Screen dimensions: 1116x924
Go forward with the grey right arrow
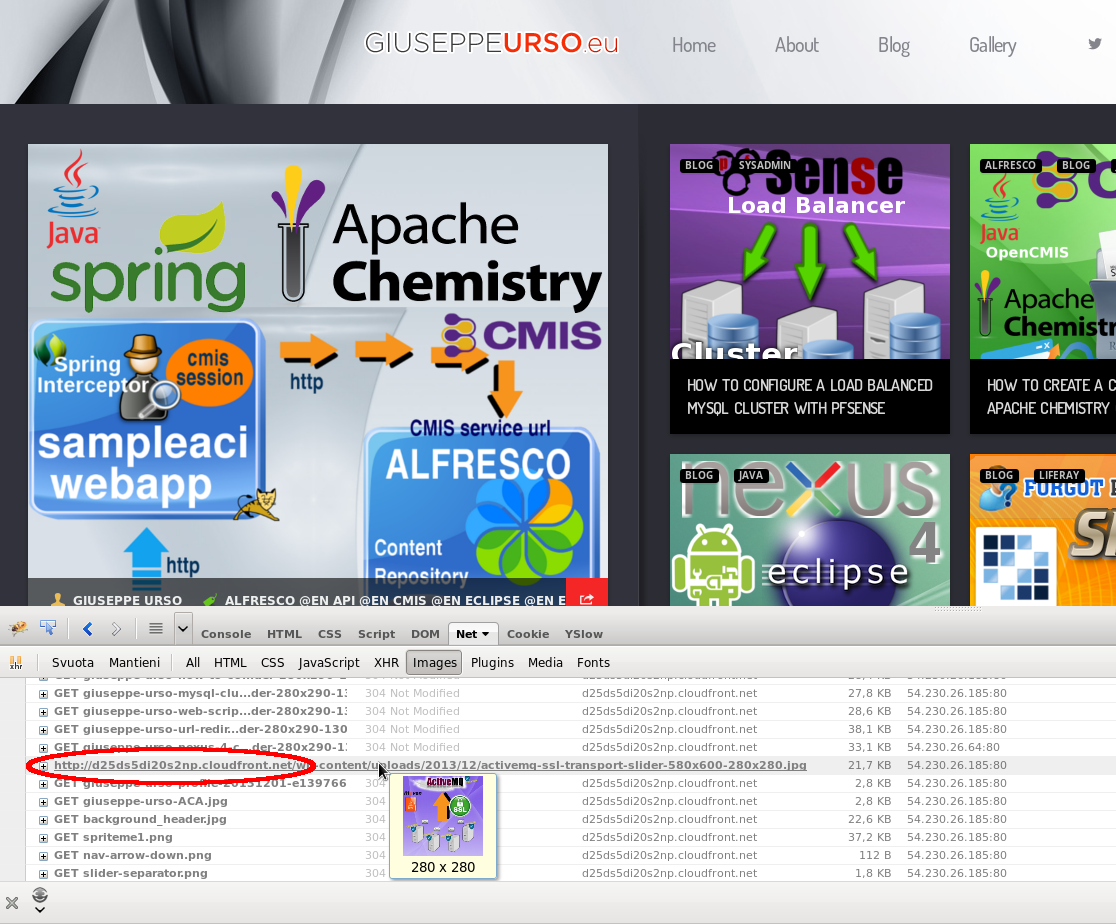point(116,629)
